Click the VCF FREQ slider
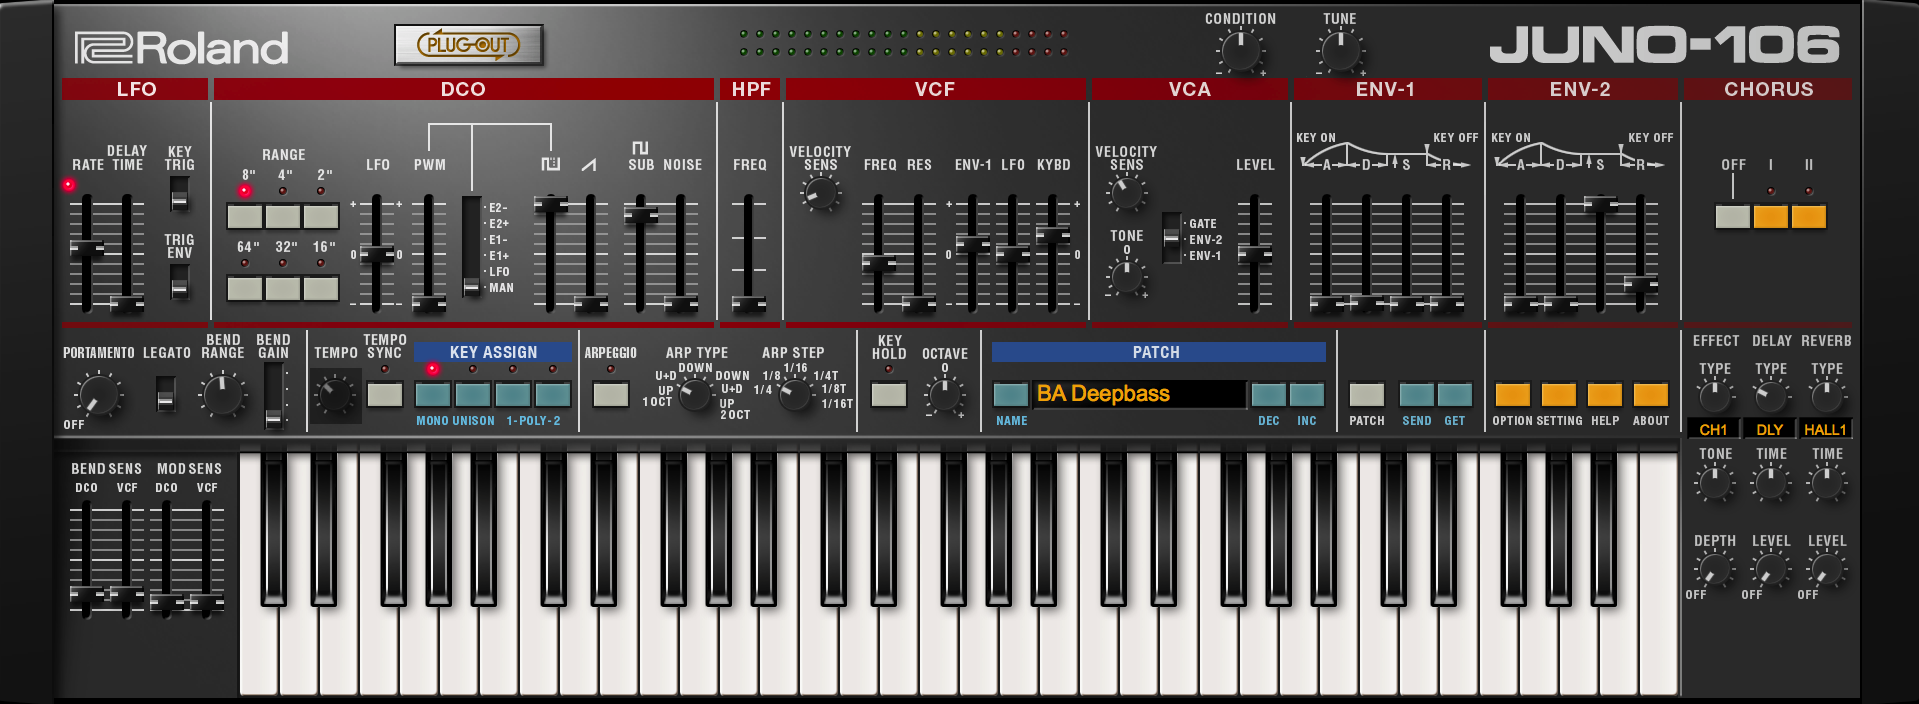Viewport: 1919px width, 704px height. click(879, 263)
